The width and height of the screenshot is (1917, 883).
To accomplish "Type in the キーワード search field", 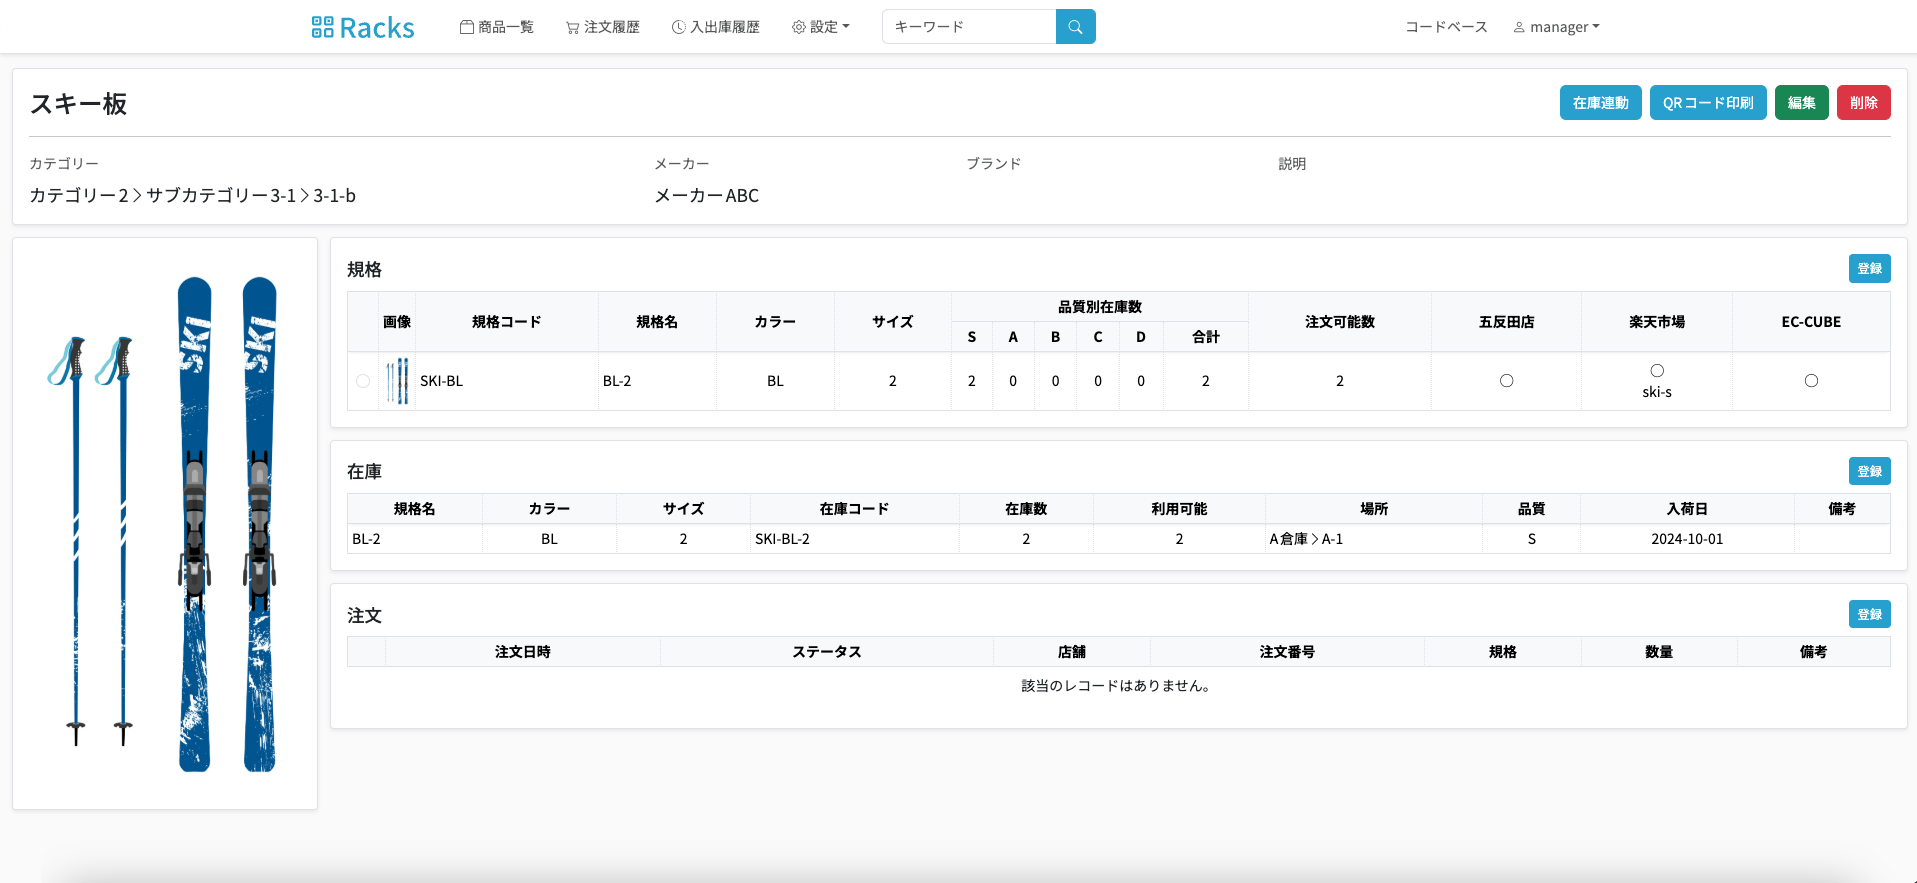I will [968, 27].
